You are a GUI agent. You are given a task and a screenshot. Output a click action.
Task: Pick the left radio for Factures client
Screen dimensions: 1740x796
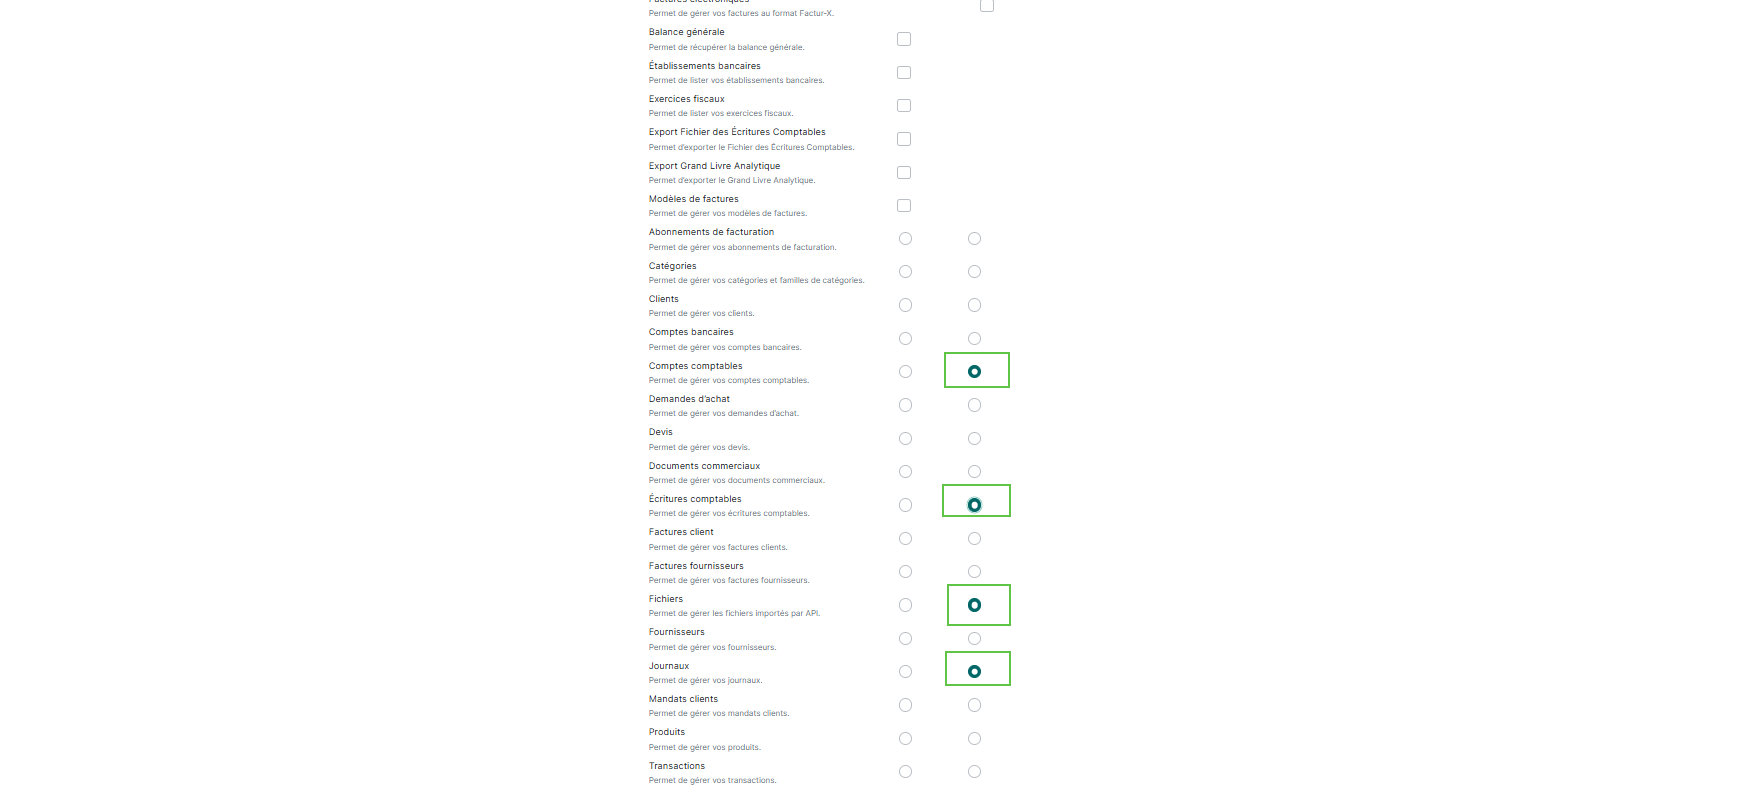(905, 538)
